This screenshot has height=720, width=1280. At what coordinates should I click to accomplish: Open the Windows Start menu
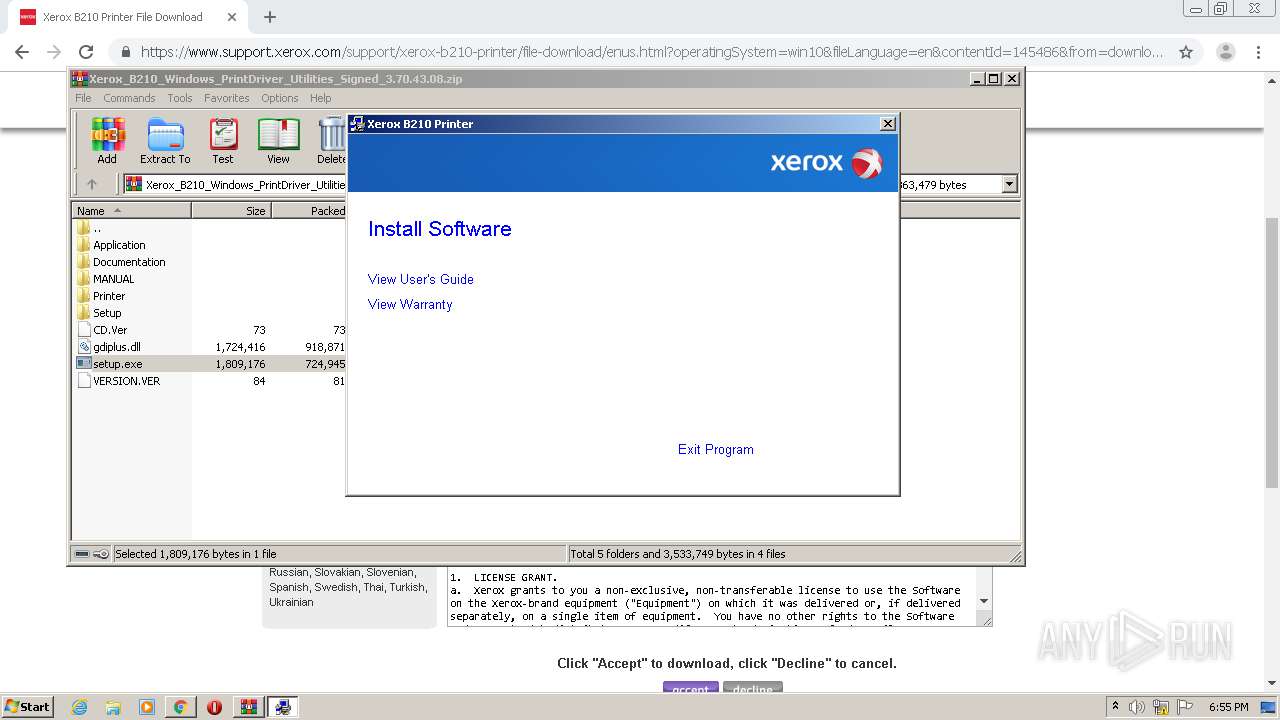pyautogui.click(x=27, y=706)
